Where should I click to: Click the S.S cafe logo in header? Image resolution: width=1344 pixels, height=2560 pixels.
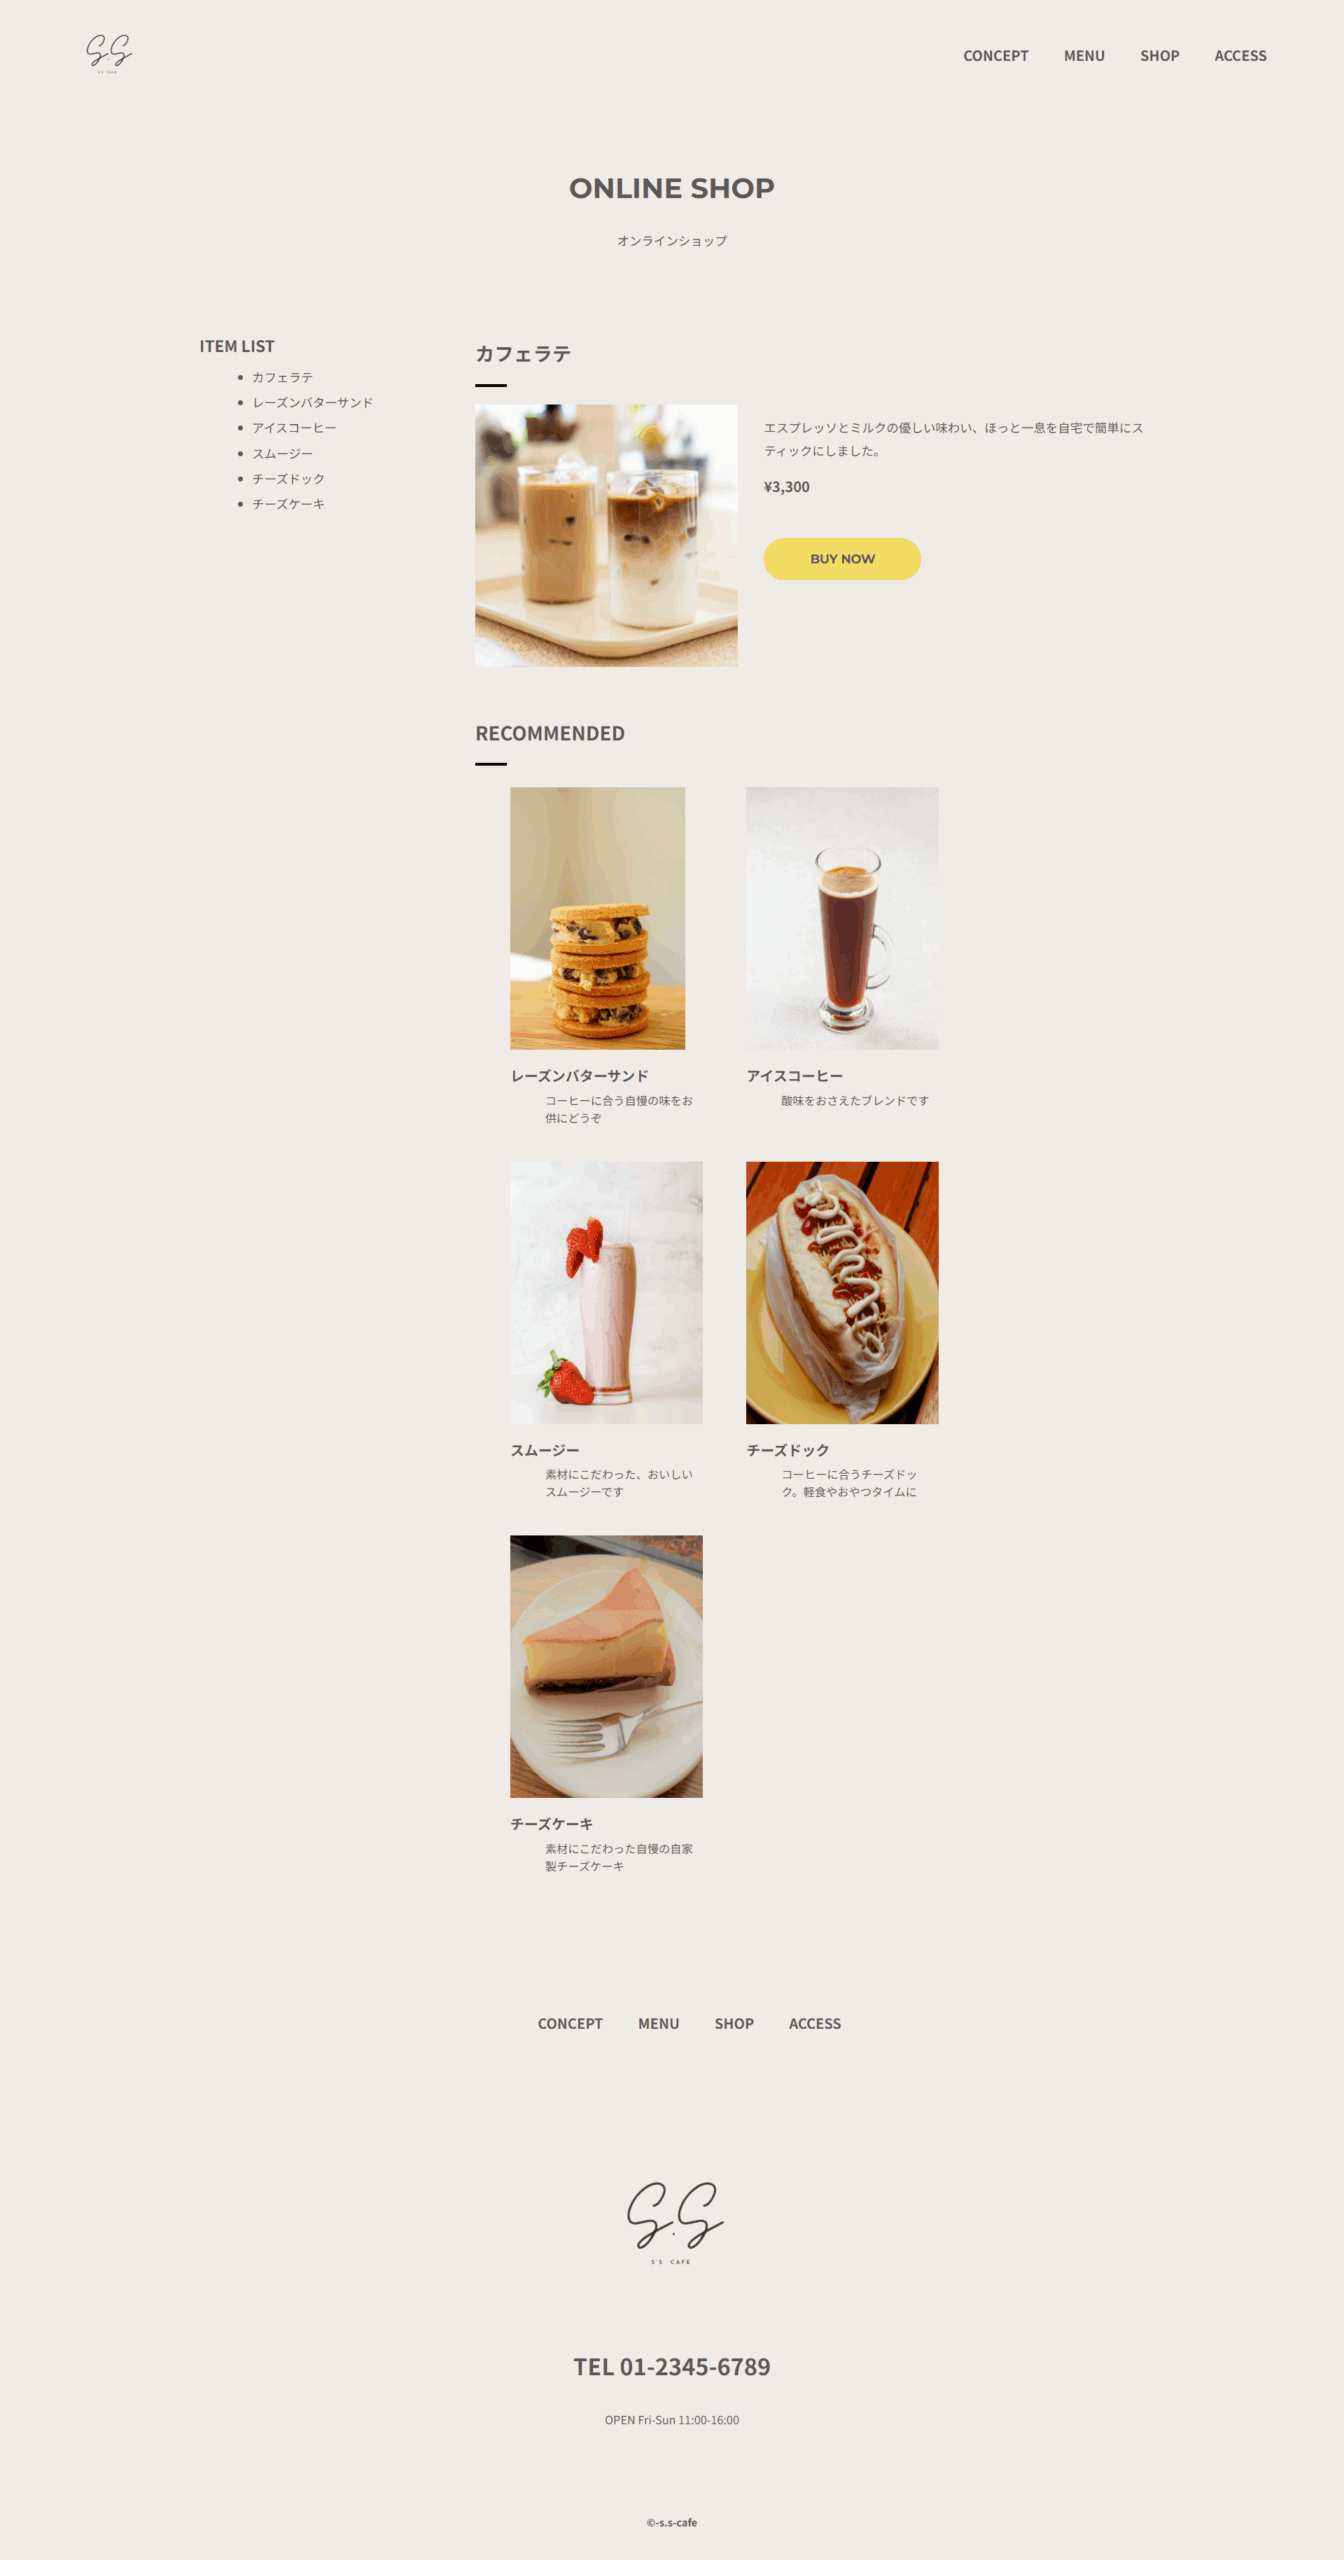pyautogui.click(x=109, y=53)
